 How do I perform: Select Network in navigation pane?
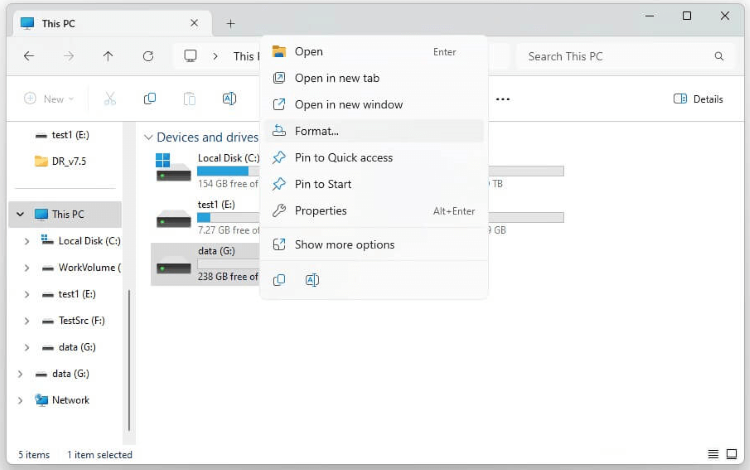[63, 400]
